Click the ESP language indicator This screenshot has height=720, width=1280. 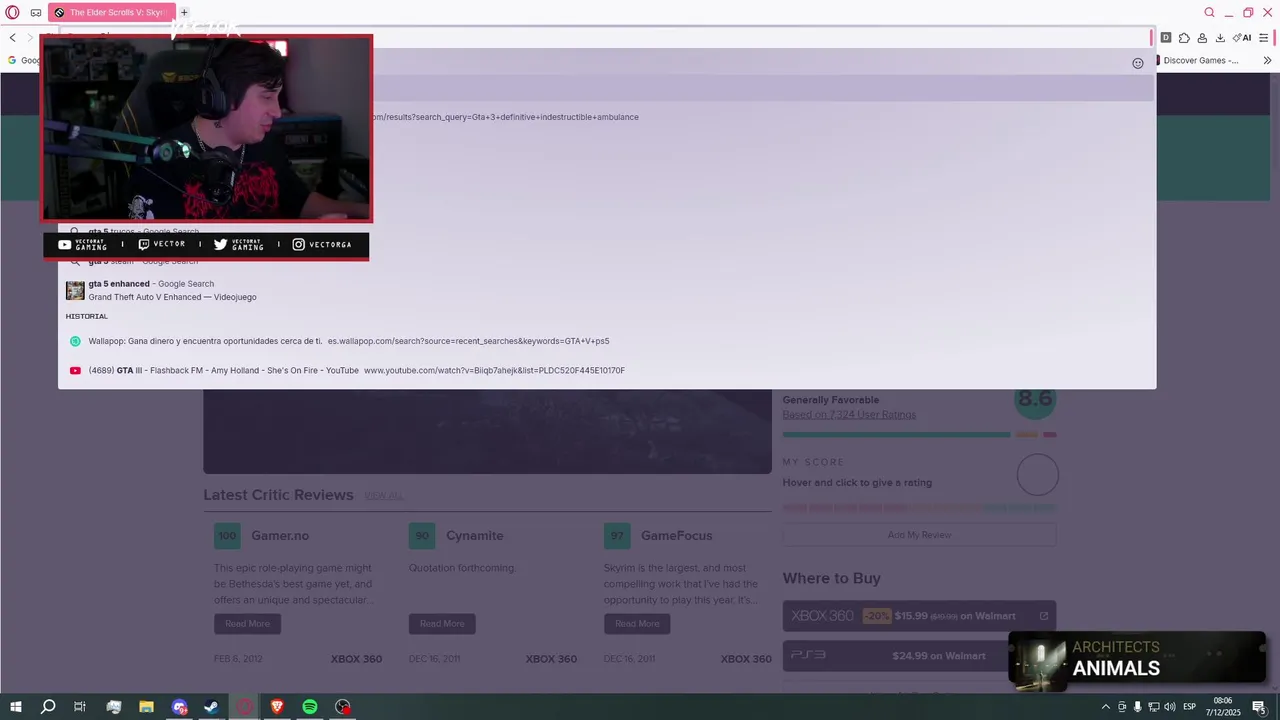click(1190, 707)
